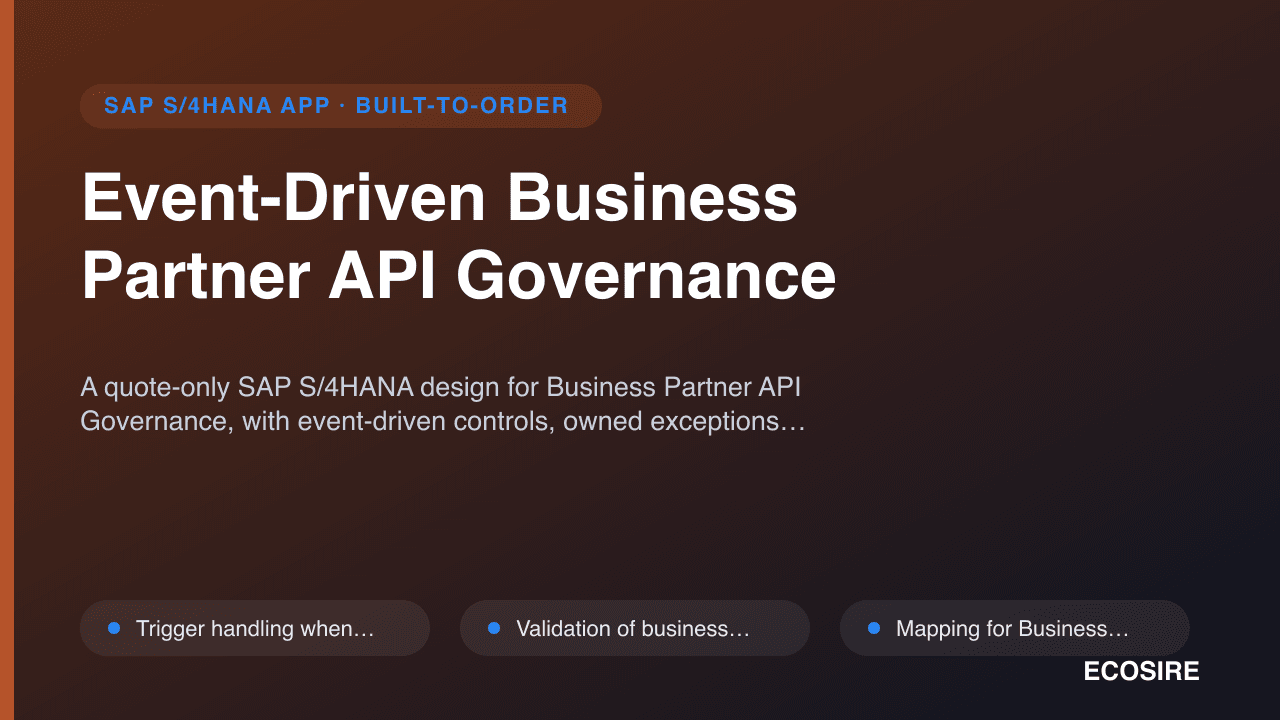Screen dimensions: 1280x720
Task: Select the 'Validation of business…' pill
Action: (x=635, y=628)
